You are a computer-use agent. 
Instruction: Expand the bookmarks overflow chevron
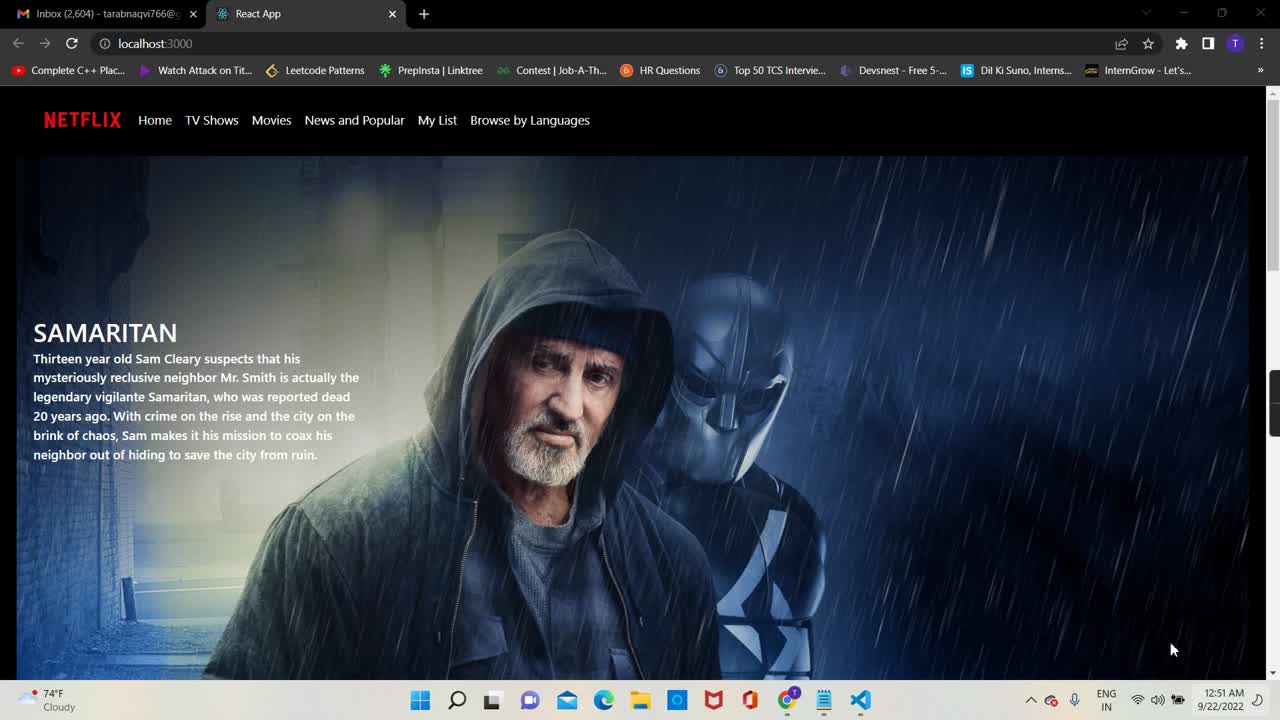pyautogui.click(x=1260, y=70)
